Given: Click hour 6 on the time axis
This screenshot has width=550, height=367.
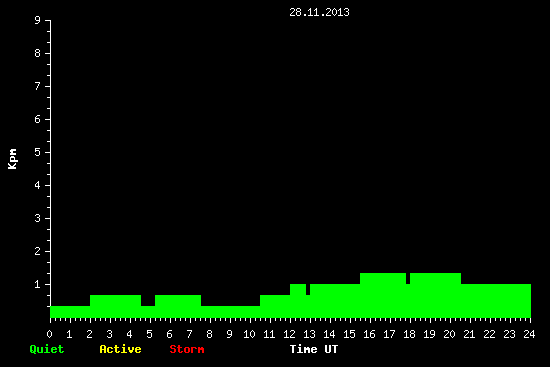Looking at the screenshot, I should [169, 334].
